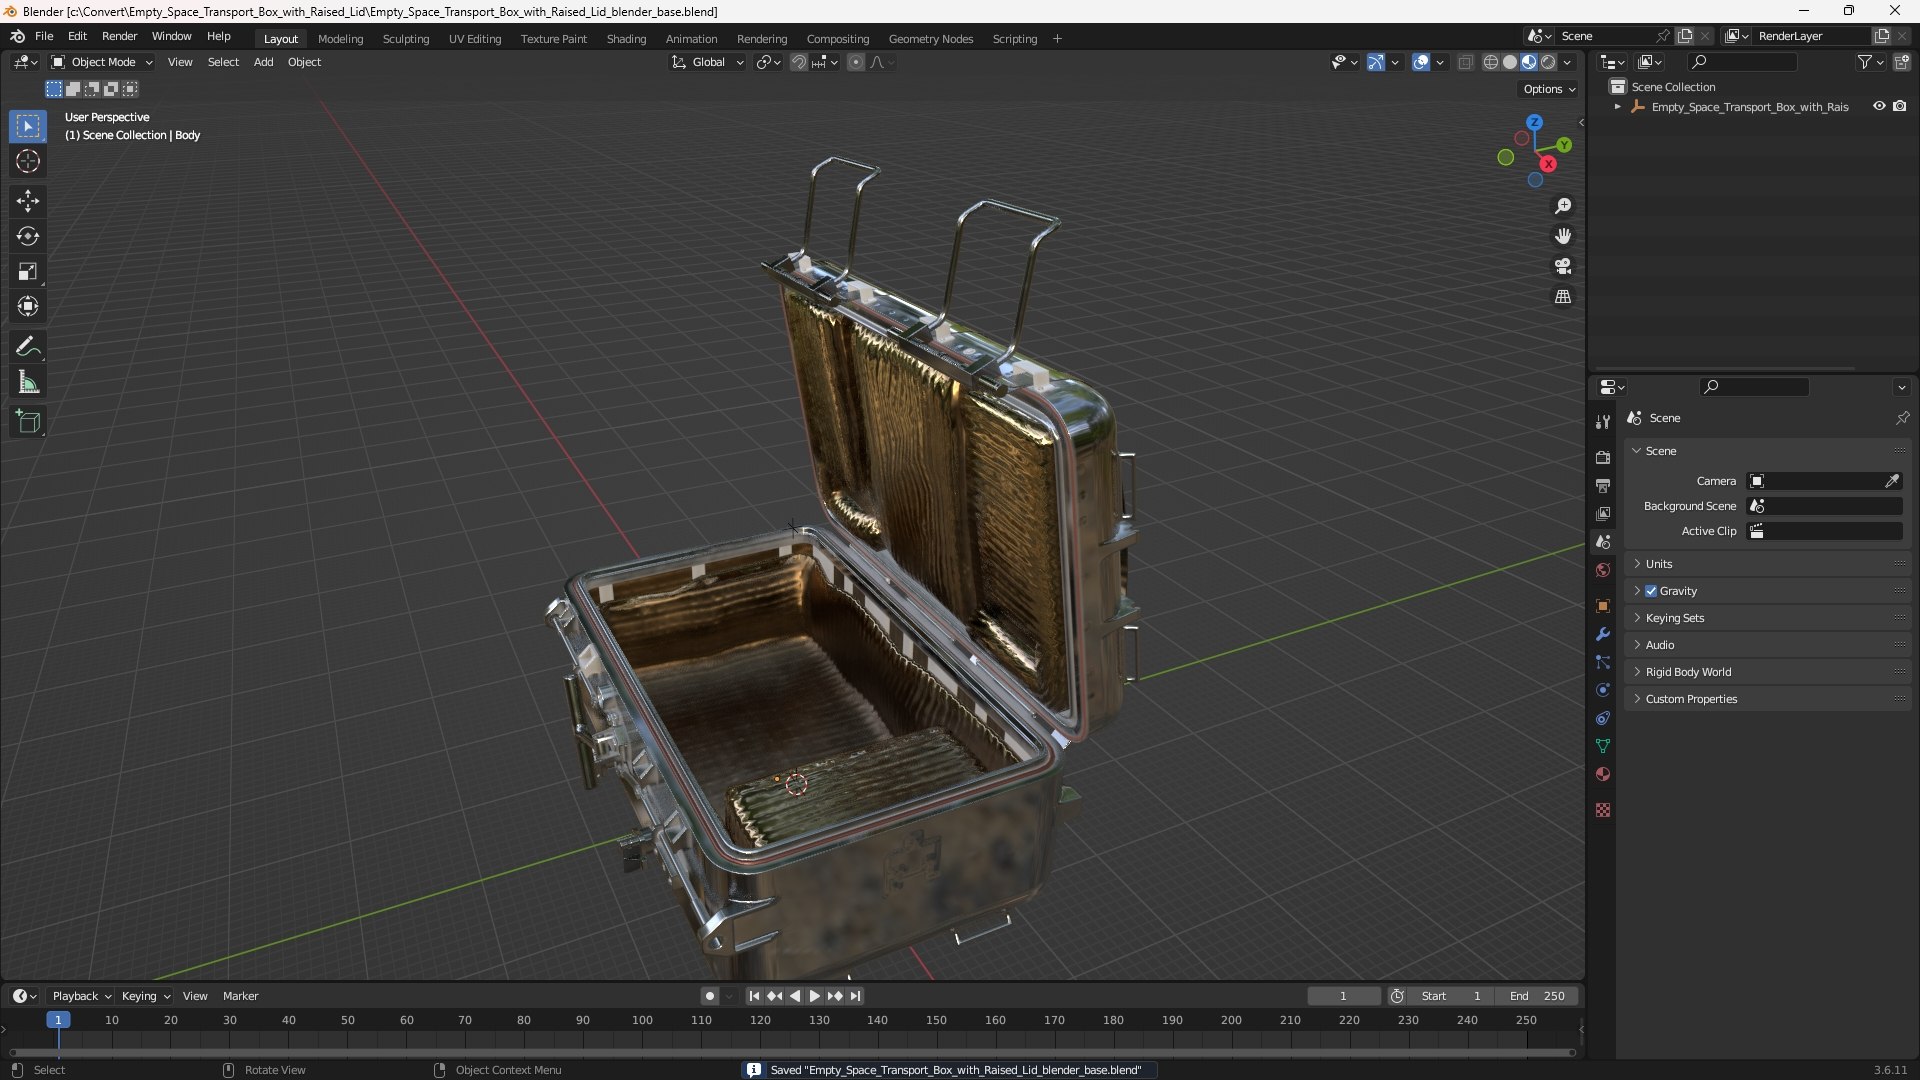Click the pan view hand icon
The image size is (1920, 1080).
(x=1563, y=236)
